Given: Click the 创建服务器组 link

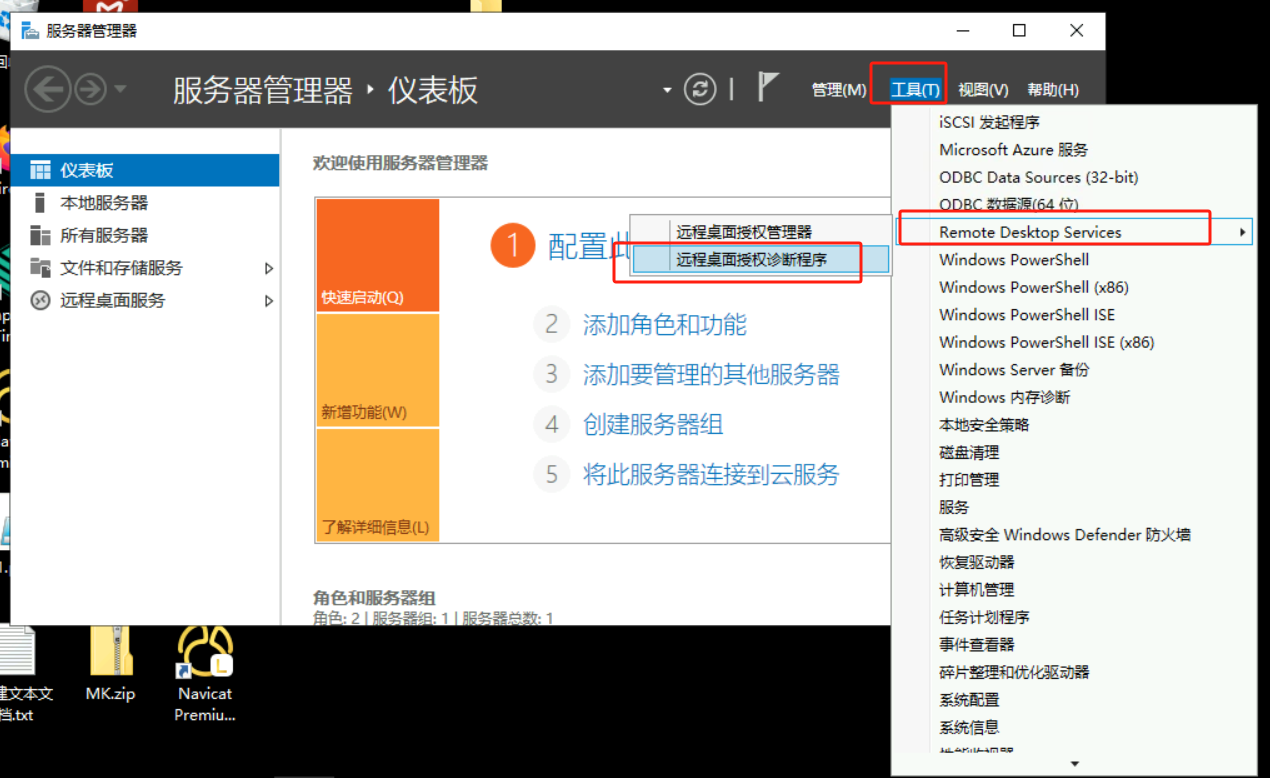Looking at the screenshot, I should (x=653, y=424).
